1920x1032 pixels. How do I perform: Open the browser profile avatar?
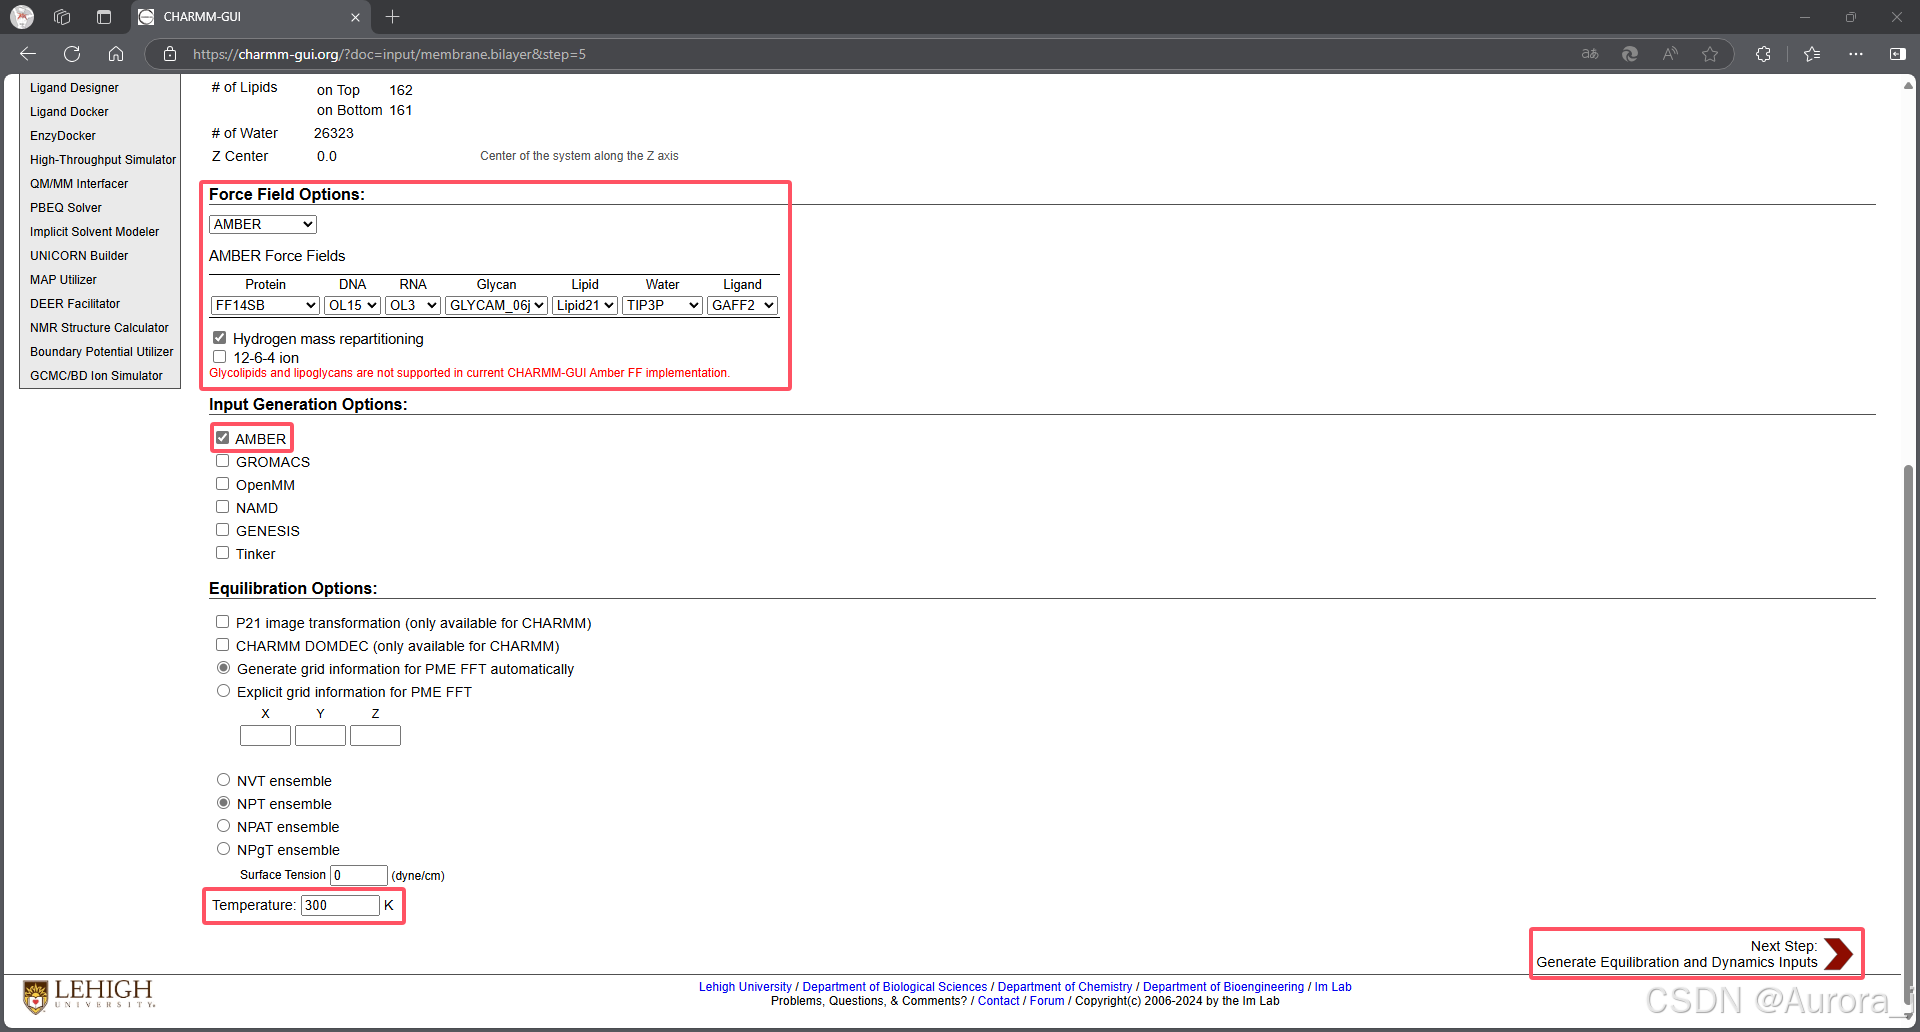[x=22, y=17]
